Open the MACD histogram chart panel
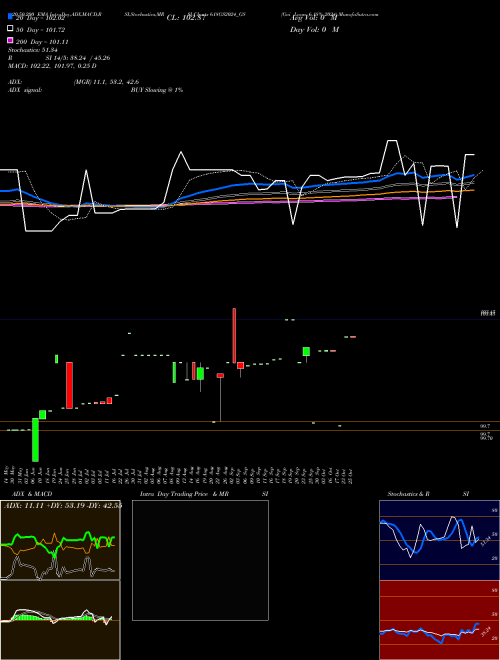 click(60, 620)
